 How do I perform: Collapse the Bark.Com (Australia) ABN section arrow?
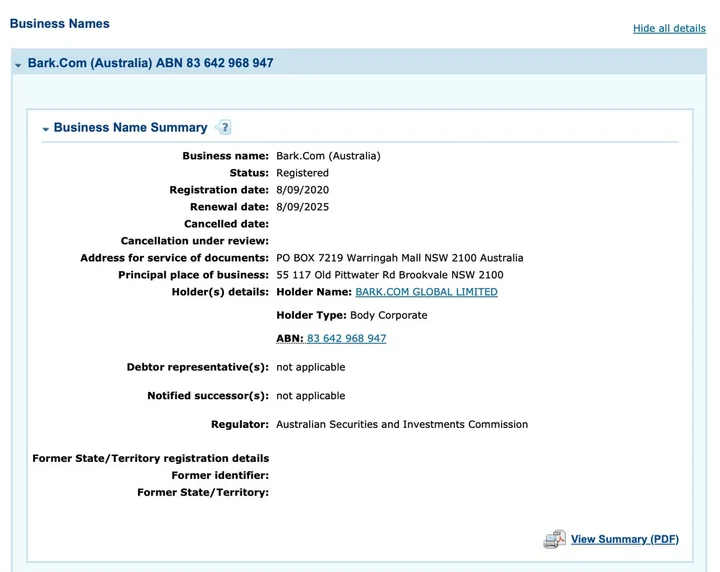(x=18, y=65)
